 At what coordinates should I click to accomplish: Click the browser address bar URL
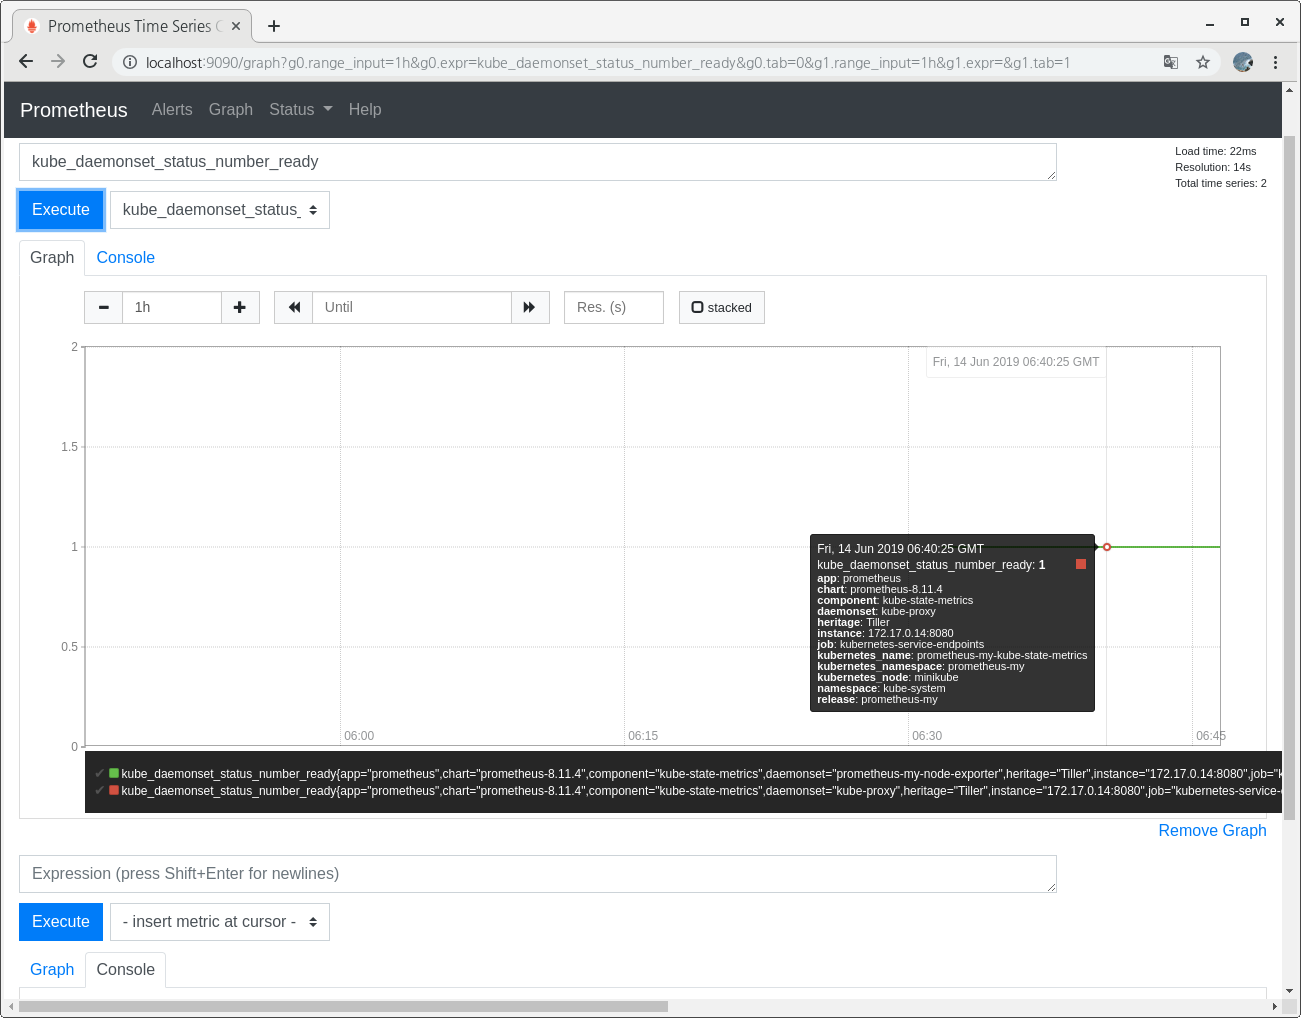pos(608,63)
